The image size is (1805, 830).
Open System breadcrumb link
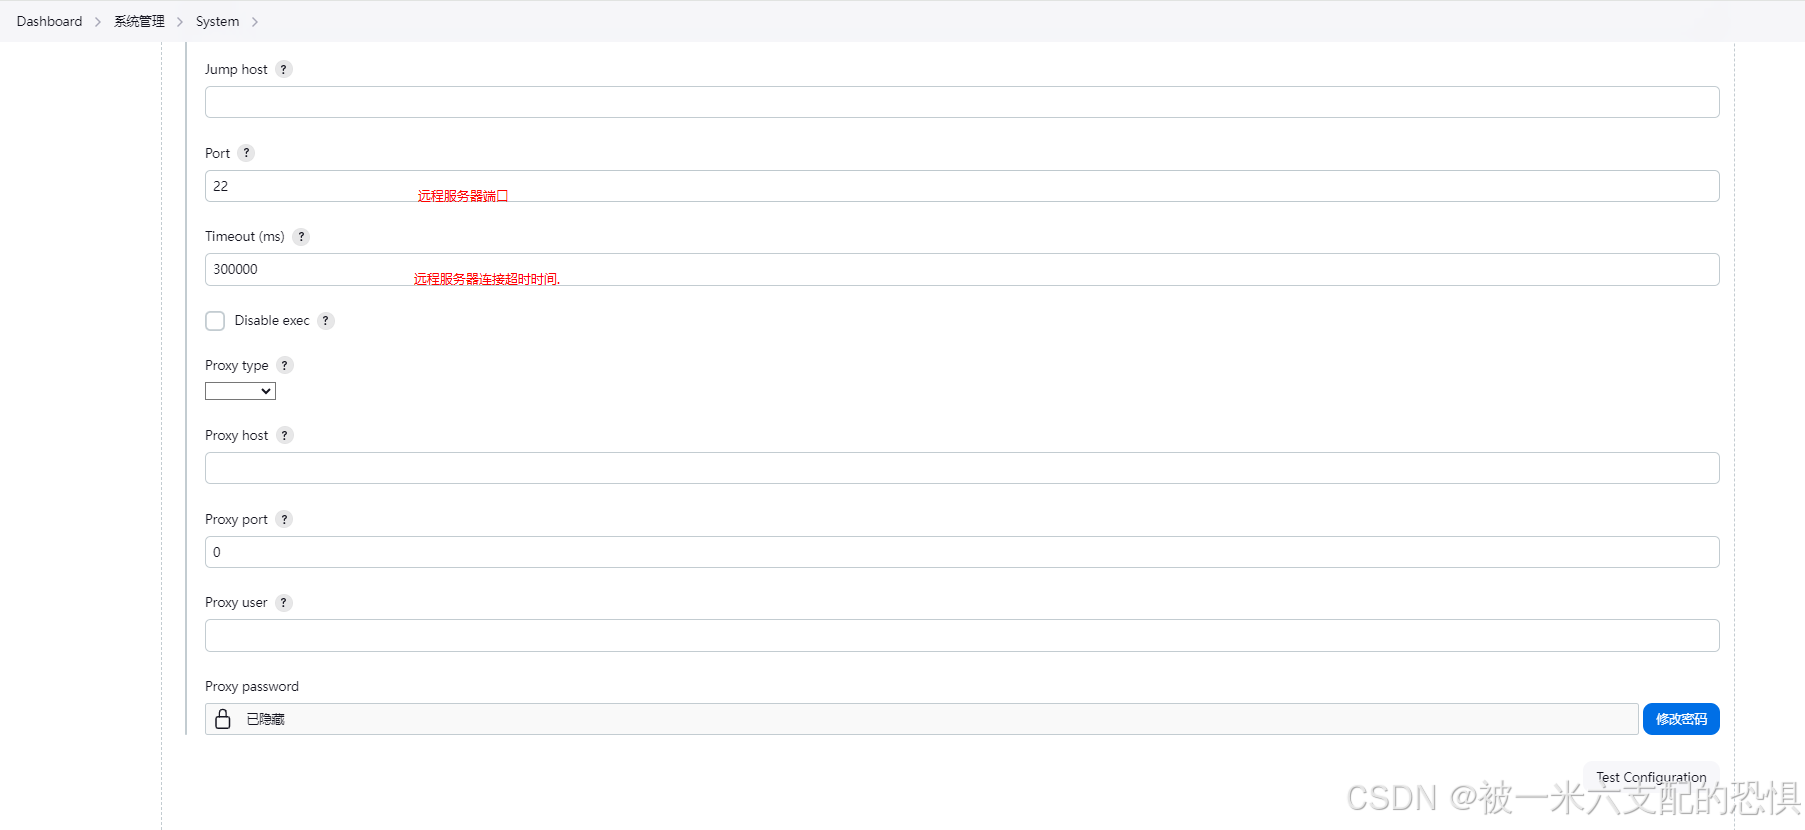pyautogui.click(x=217, y=21)
